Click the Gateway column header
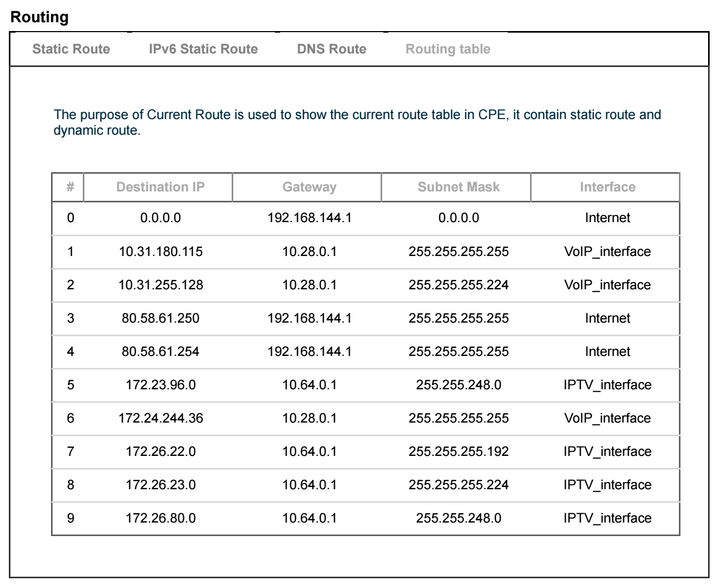Image resolution: width=719 pixels, height=588 pixels. point(309,187)
